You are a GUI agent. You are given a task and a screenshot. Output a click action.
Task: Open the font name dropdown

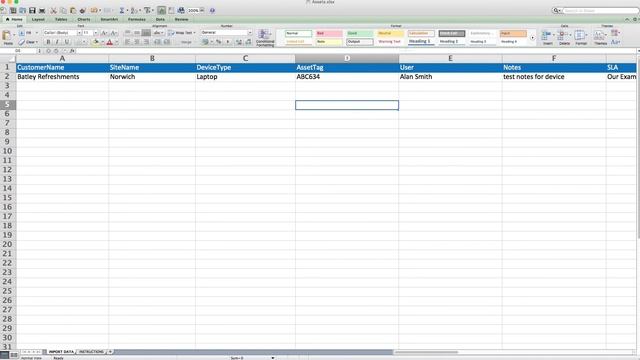(79, 33)
